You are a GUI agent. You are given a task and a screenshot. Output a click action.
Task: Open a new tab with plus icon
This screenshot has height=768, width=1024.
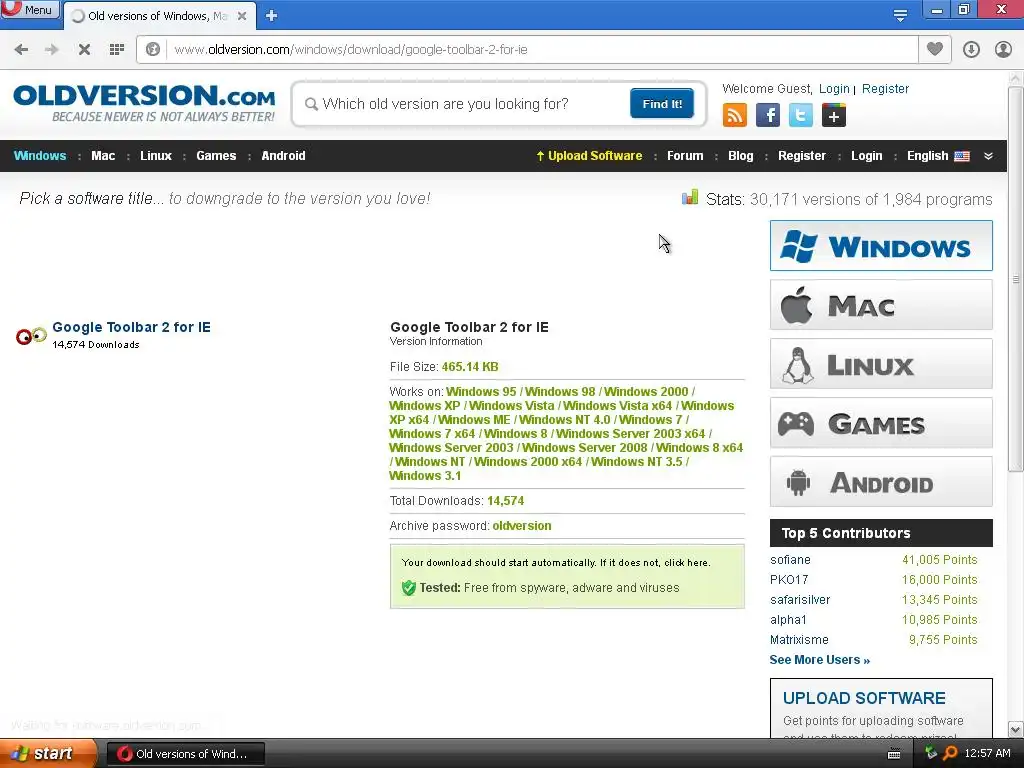272,16
